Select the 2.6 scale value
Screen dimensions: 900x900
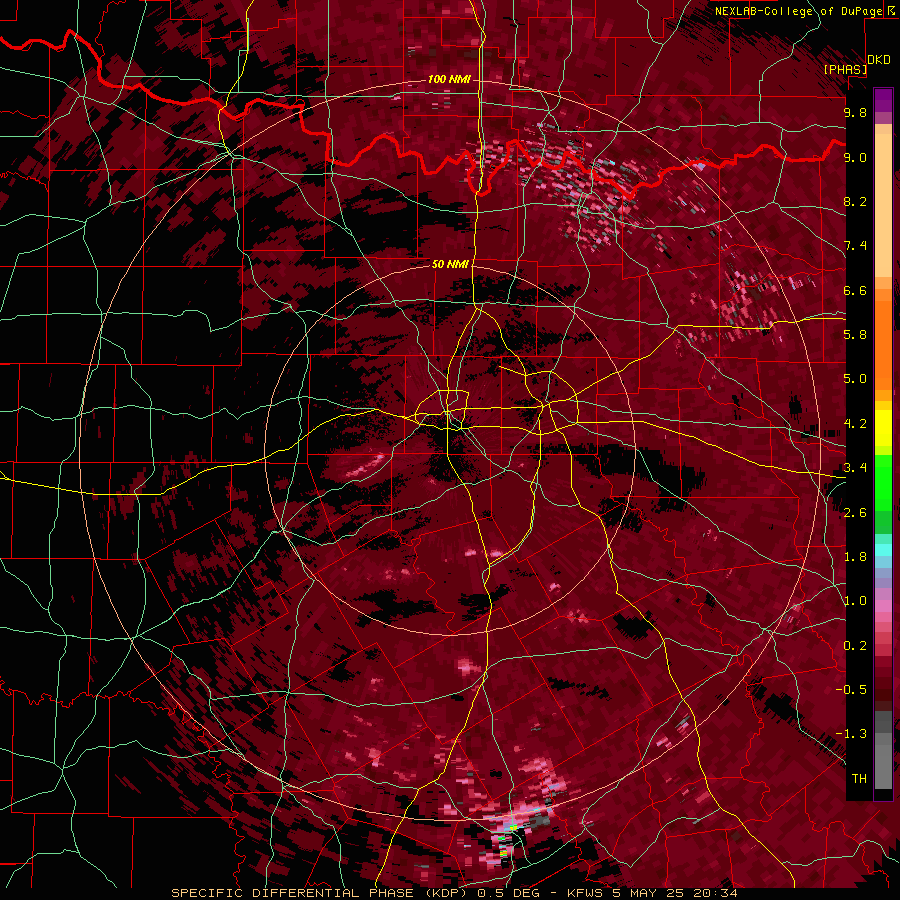855,513
